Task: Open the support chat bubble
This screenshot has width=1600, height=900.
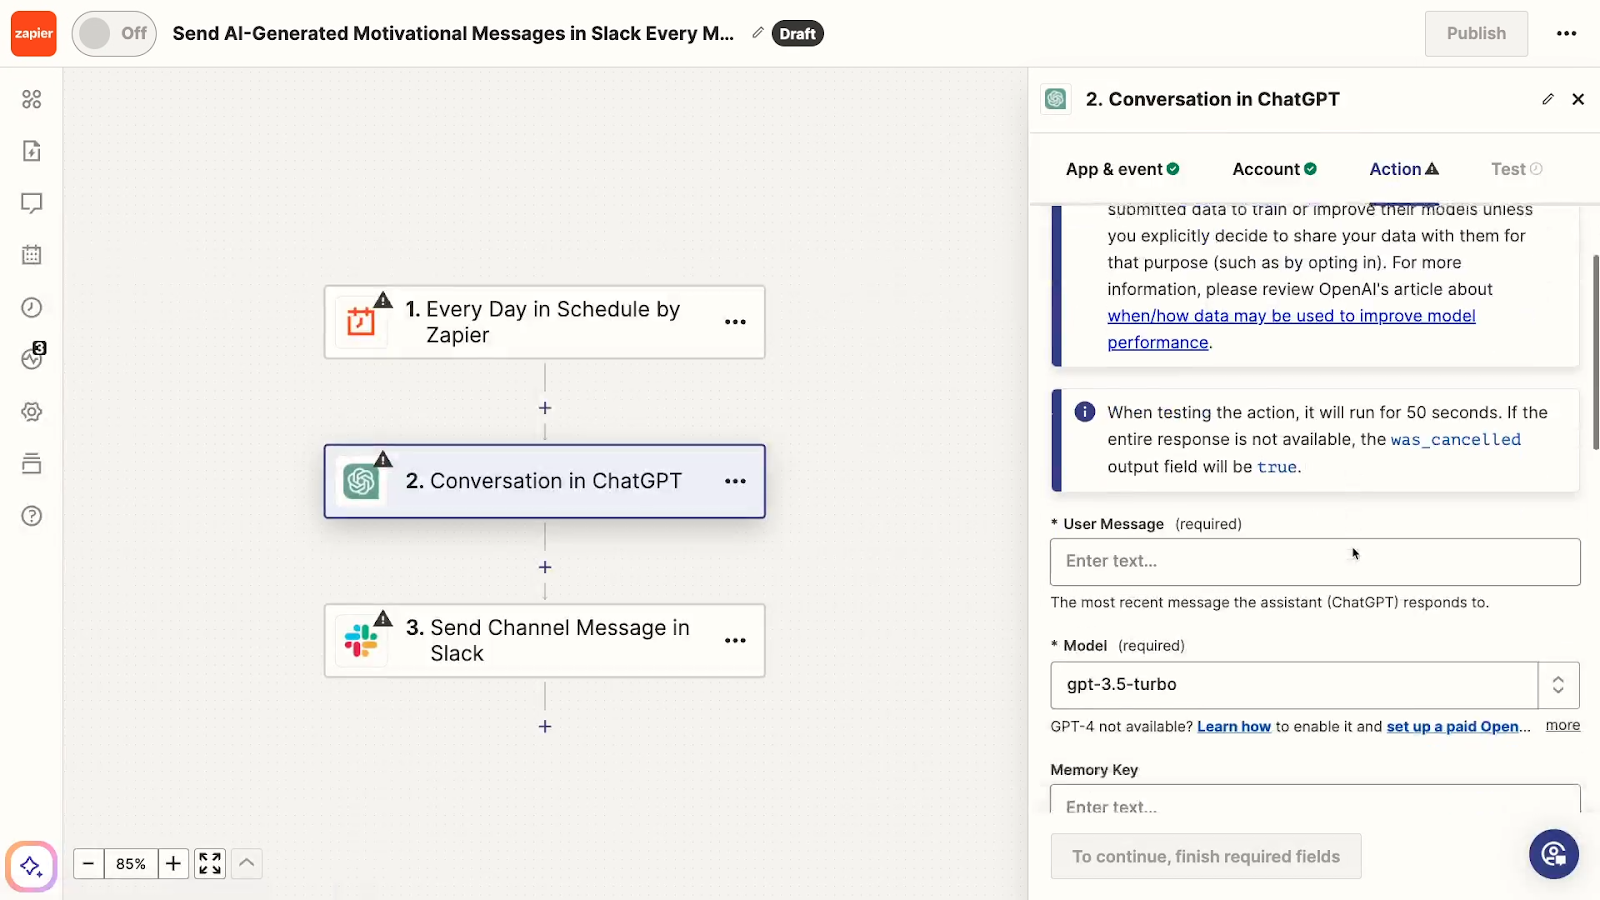Action: click(1554, 854)
